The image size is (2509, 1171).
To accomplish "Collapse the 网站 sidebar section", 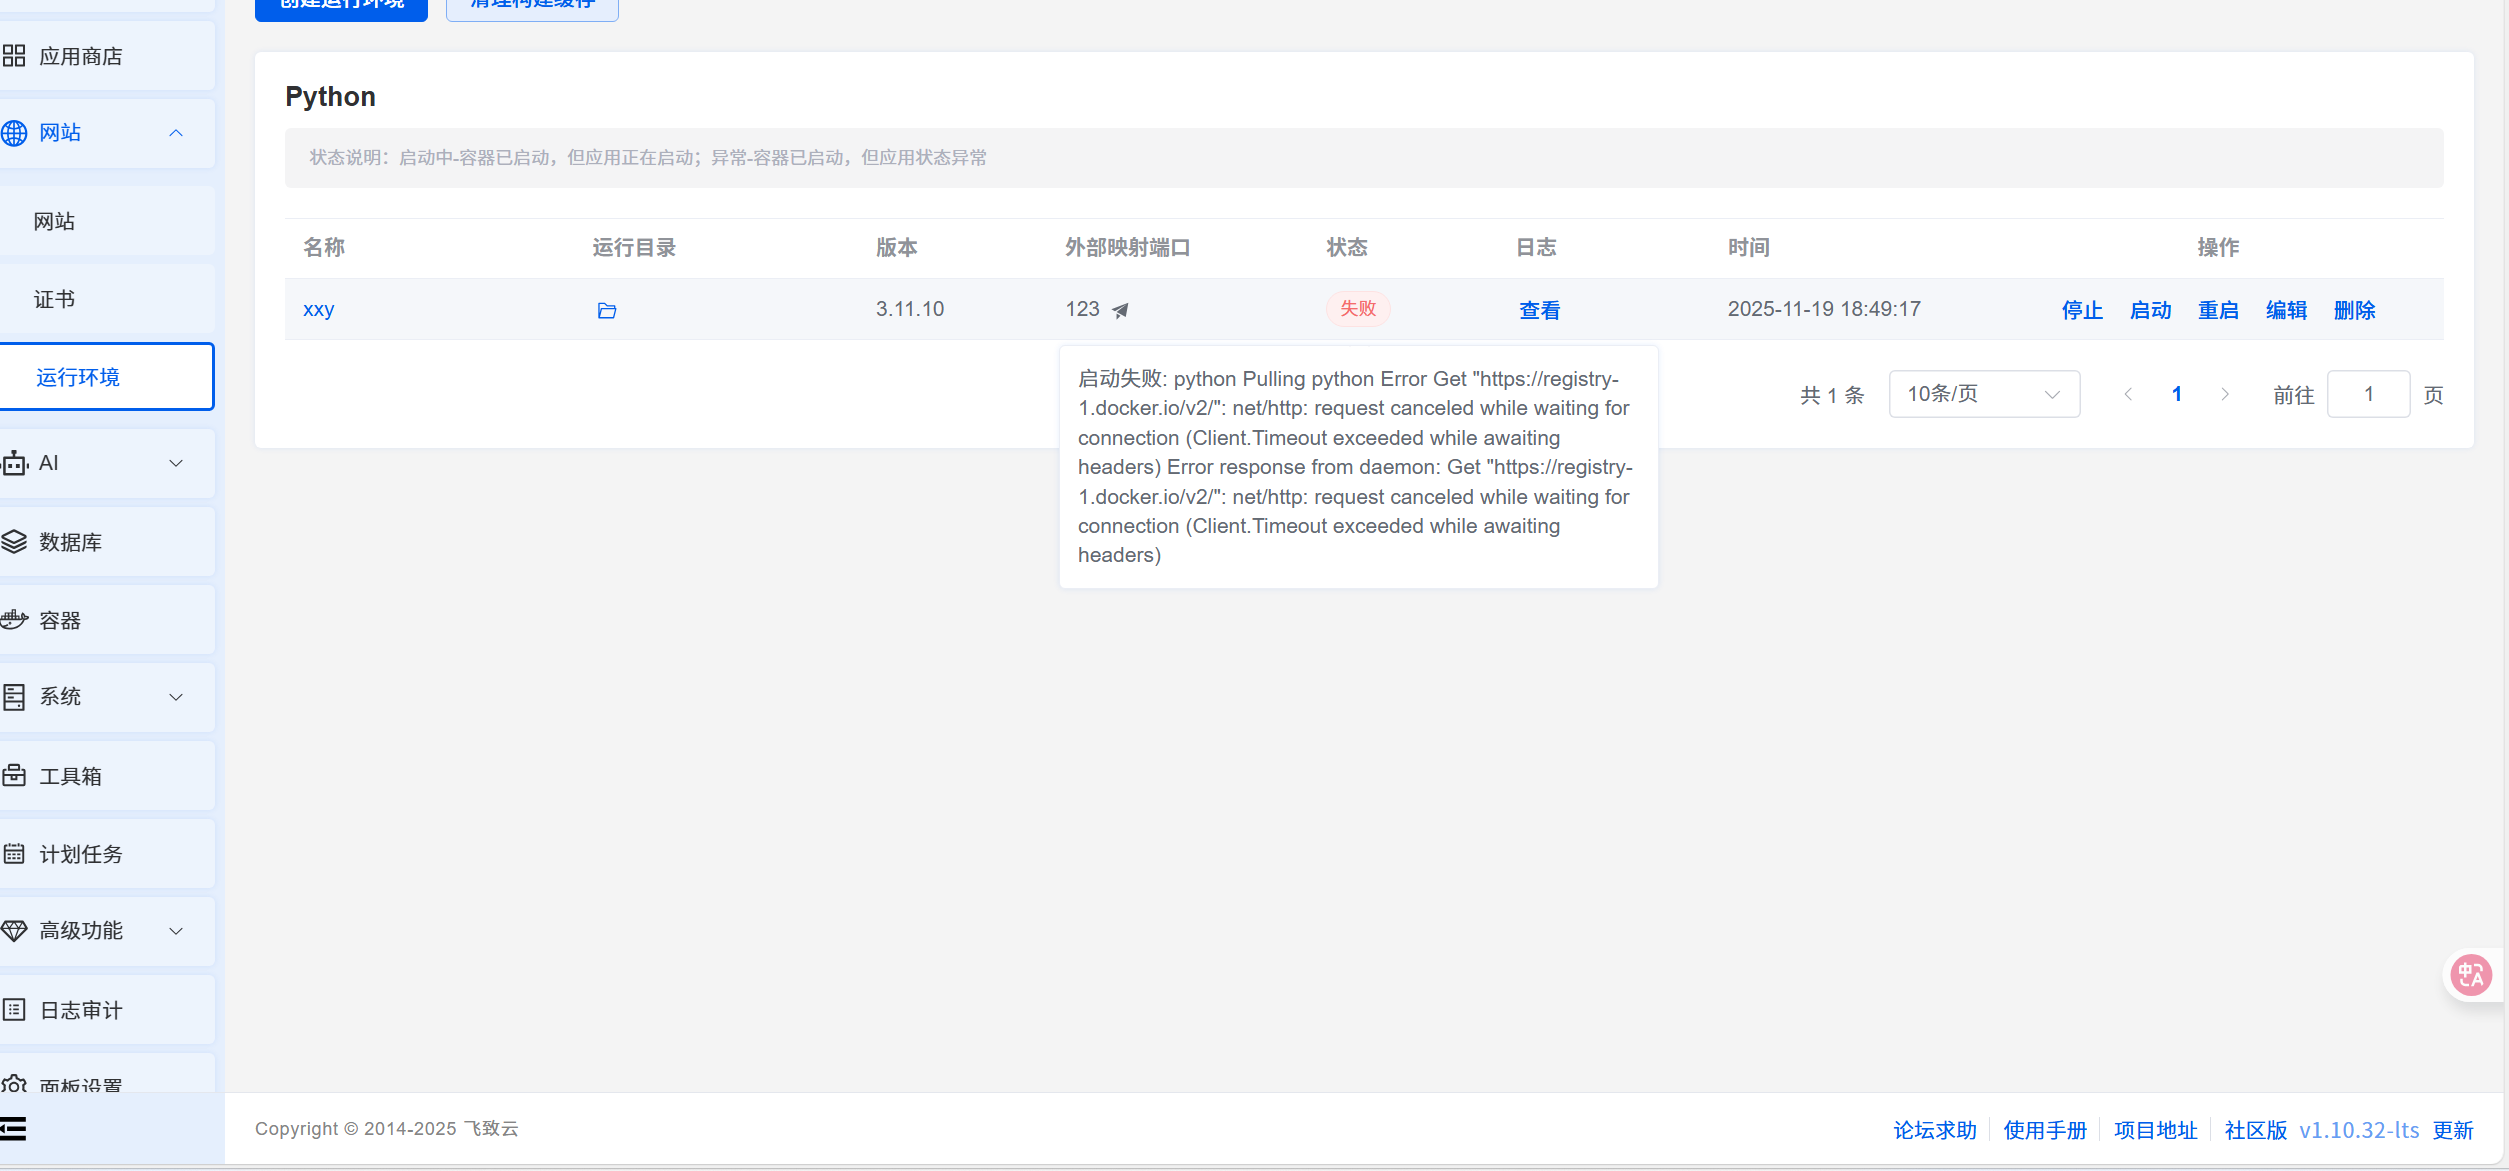I will [x=176, y=133].
